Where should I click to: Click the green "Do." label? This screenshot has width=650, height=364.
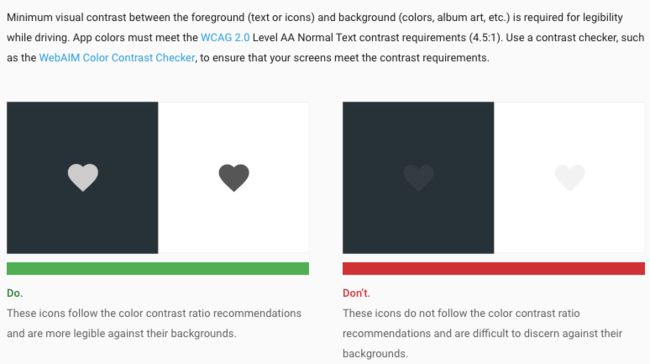point(15,293)
